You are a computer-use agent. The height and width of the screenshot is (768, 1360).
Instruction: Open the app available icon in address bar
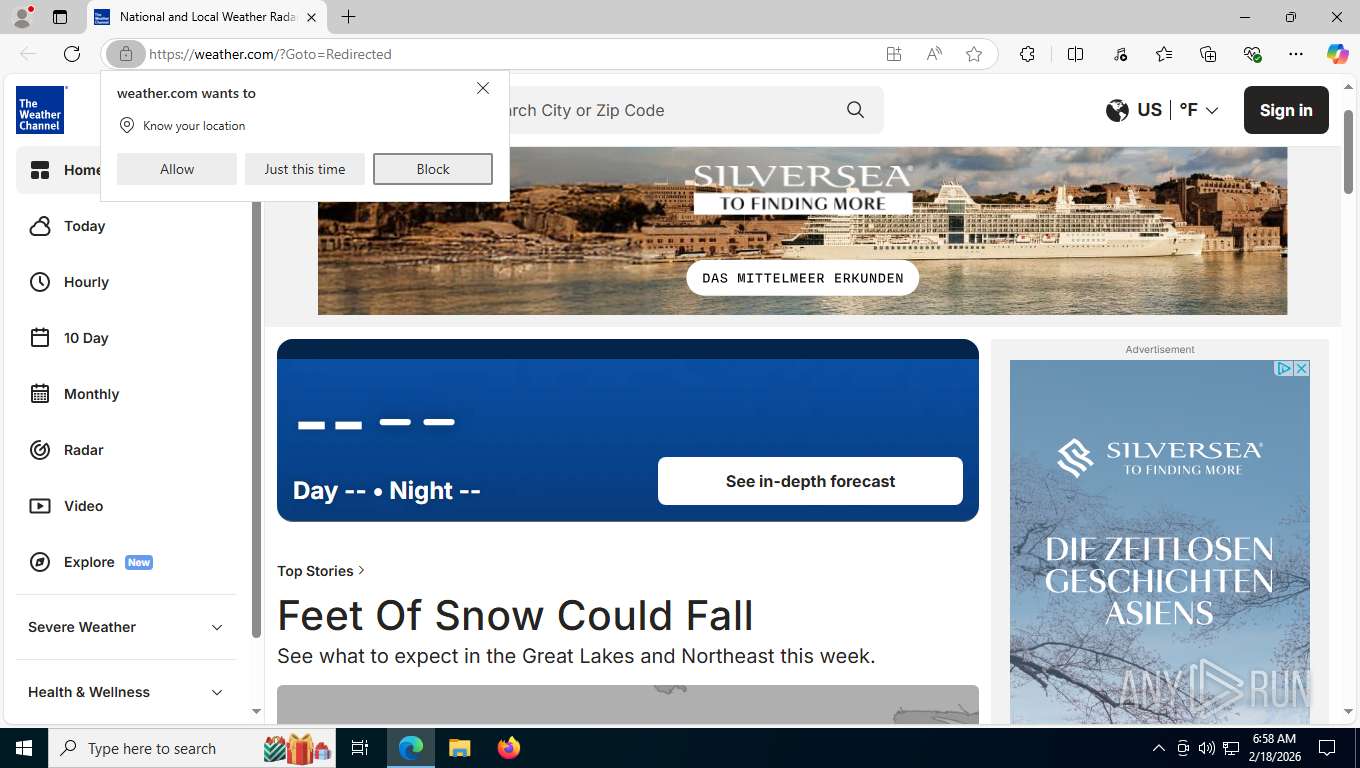pos(894,54)
